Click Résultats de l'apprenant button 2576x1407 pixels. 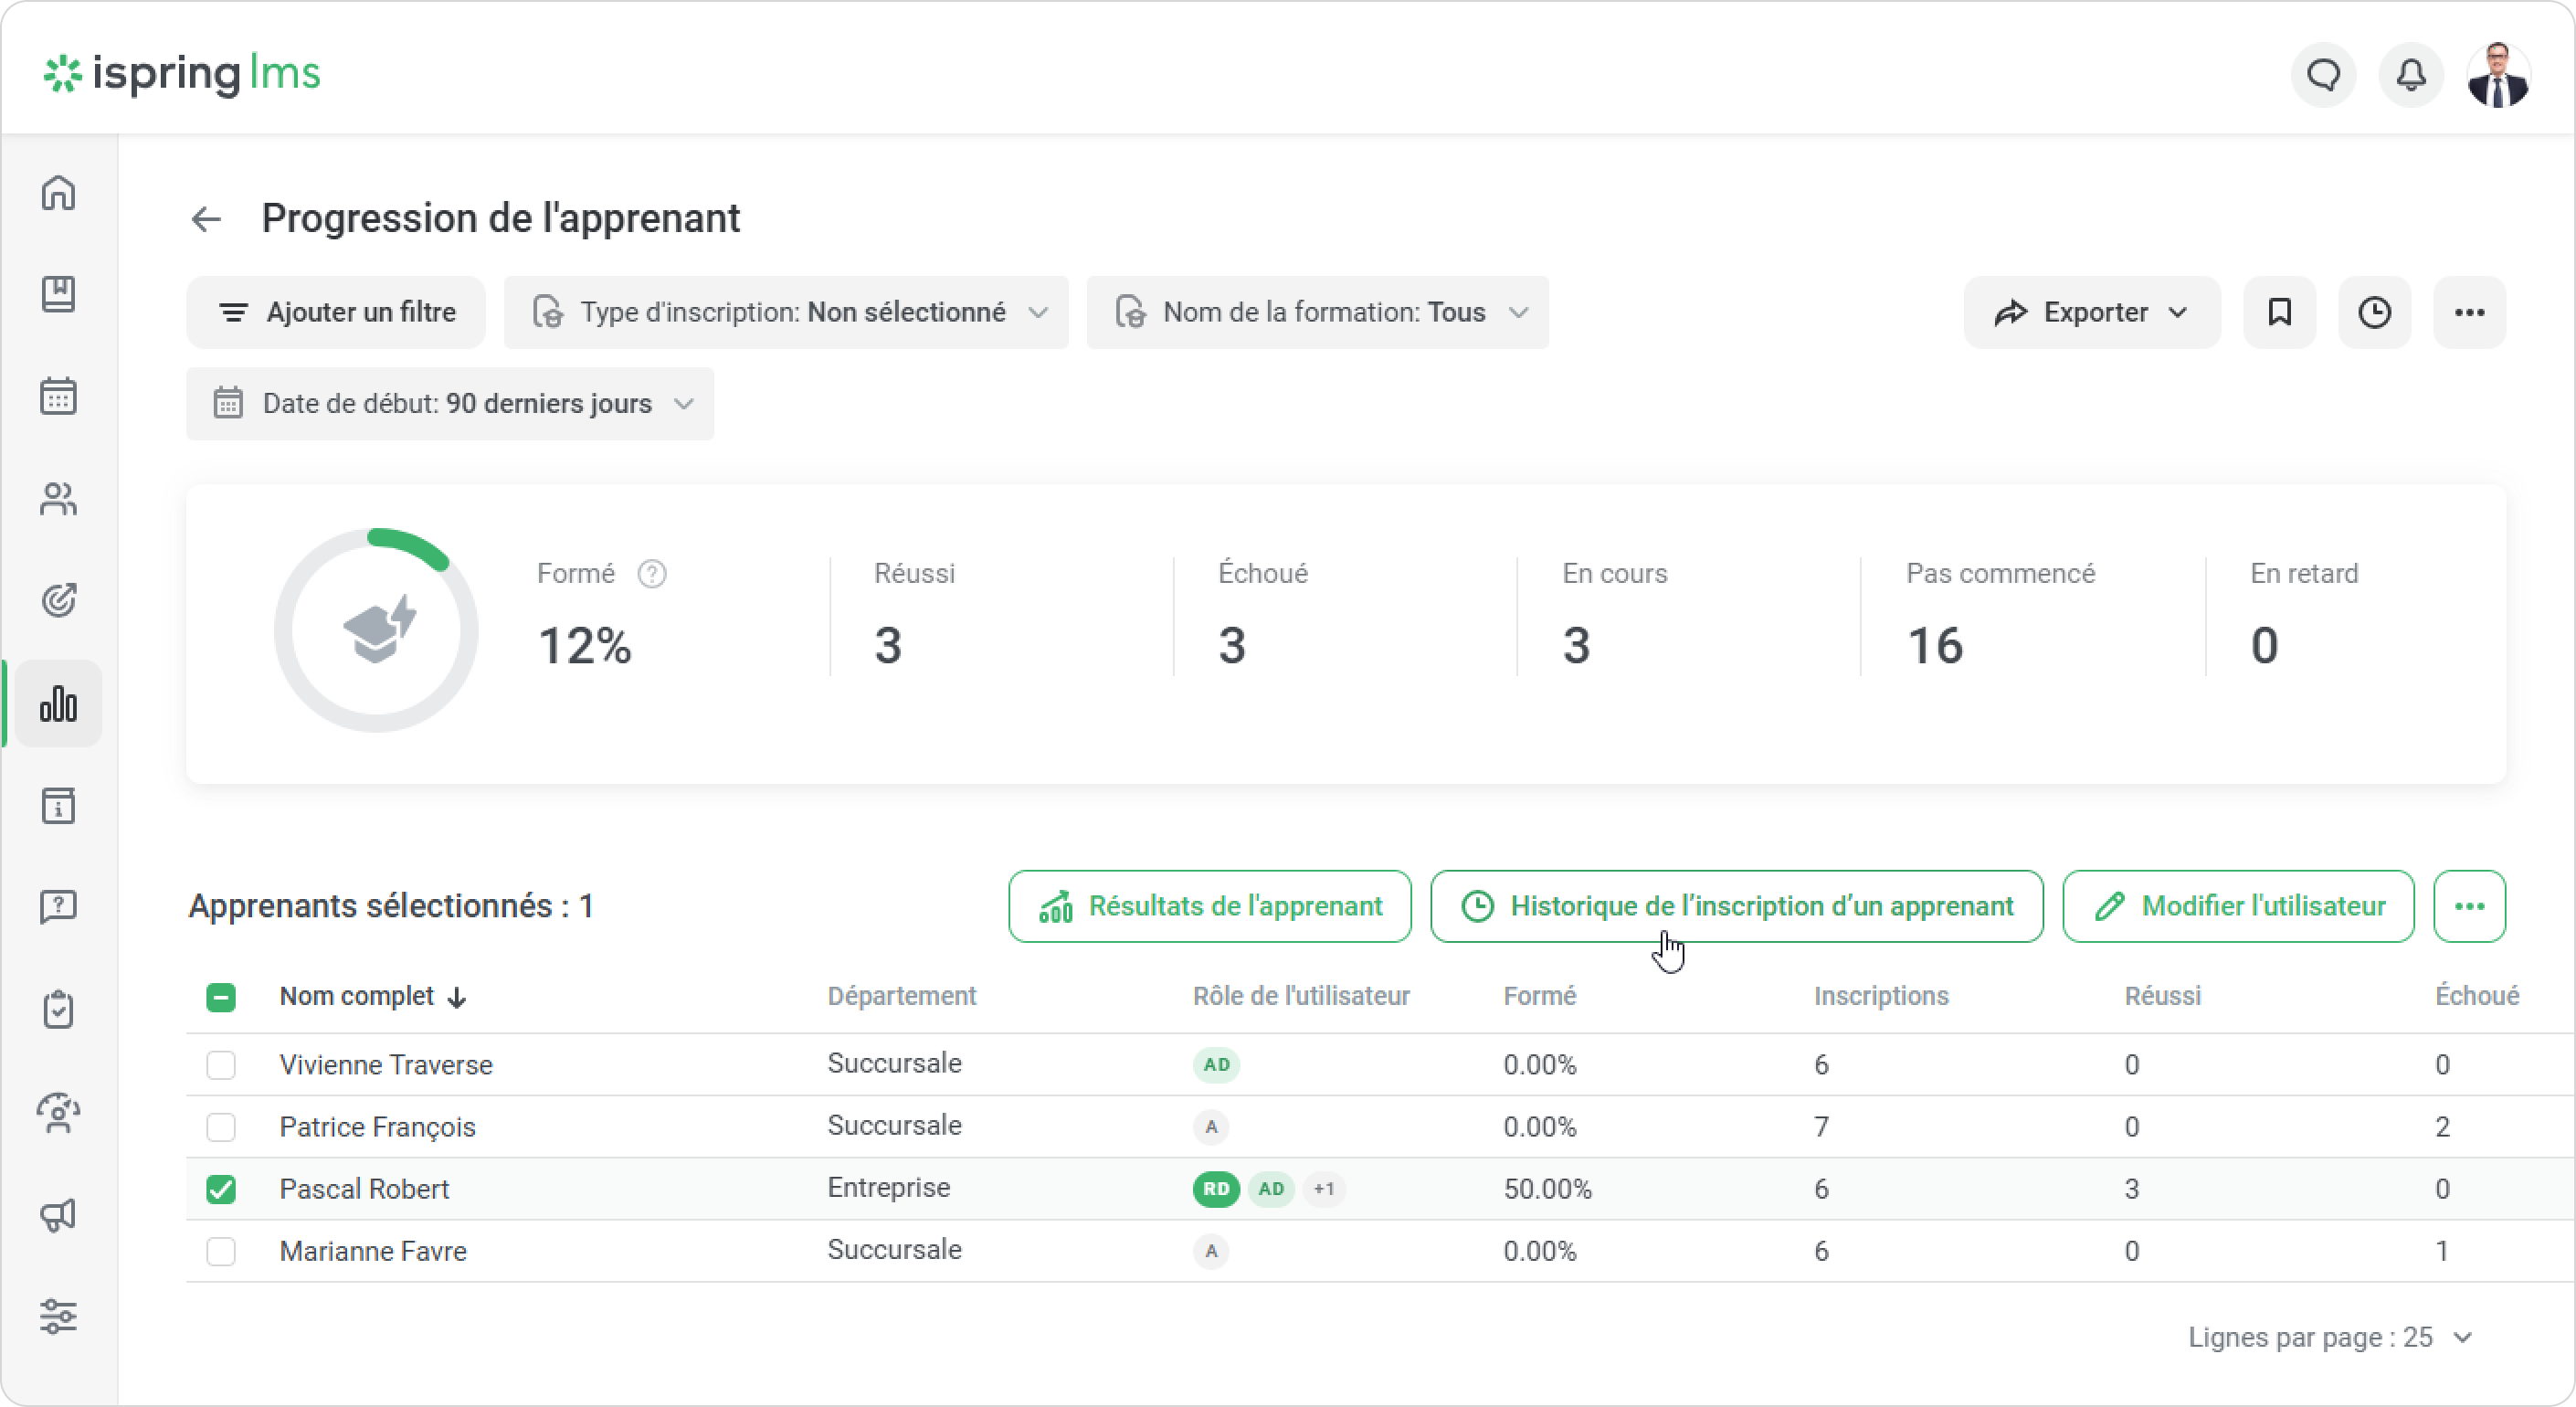pos(1210,906)
